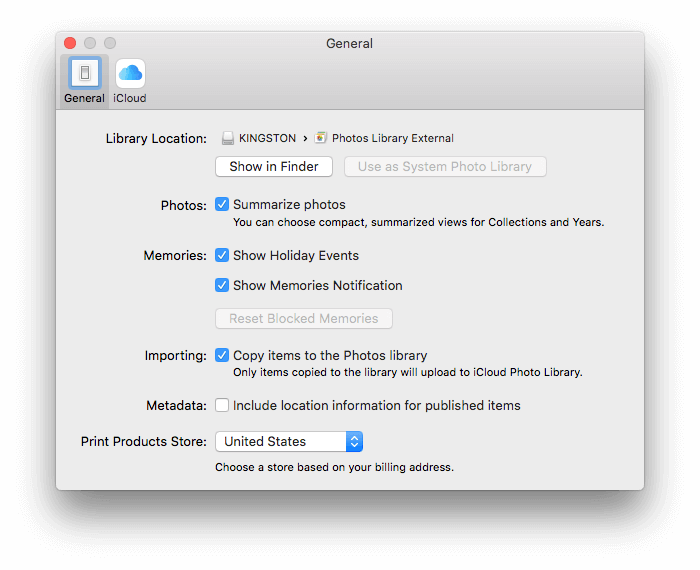Screen dimensions: 700x570
Task: Switch to the iCloud preferences pane
Action: pyautogui.click(x=130, y=74)
